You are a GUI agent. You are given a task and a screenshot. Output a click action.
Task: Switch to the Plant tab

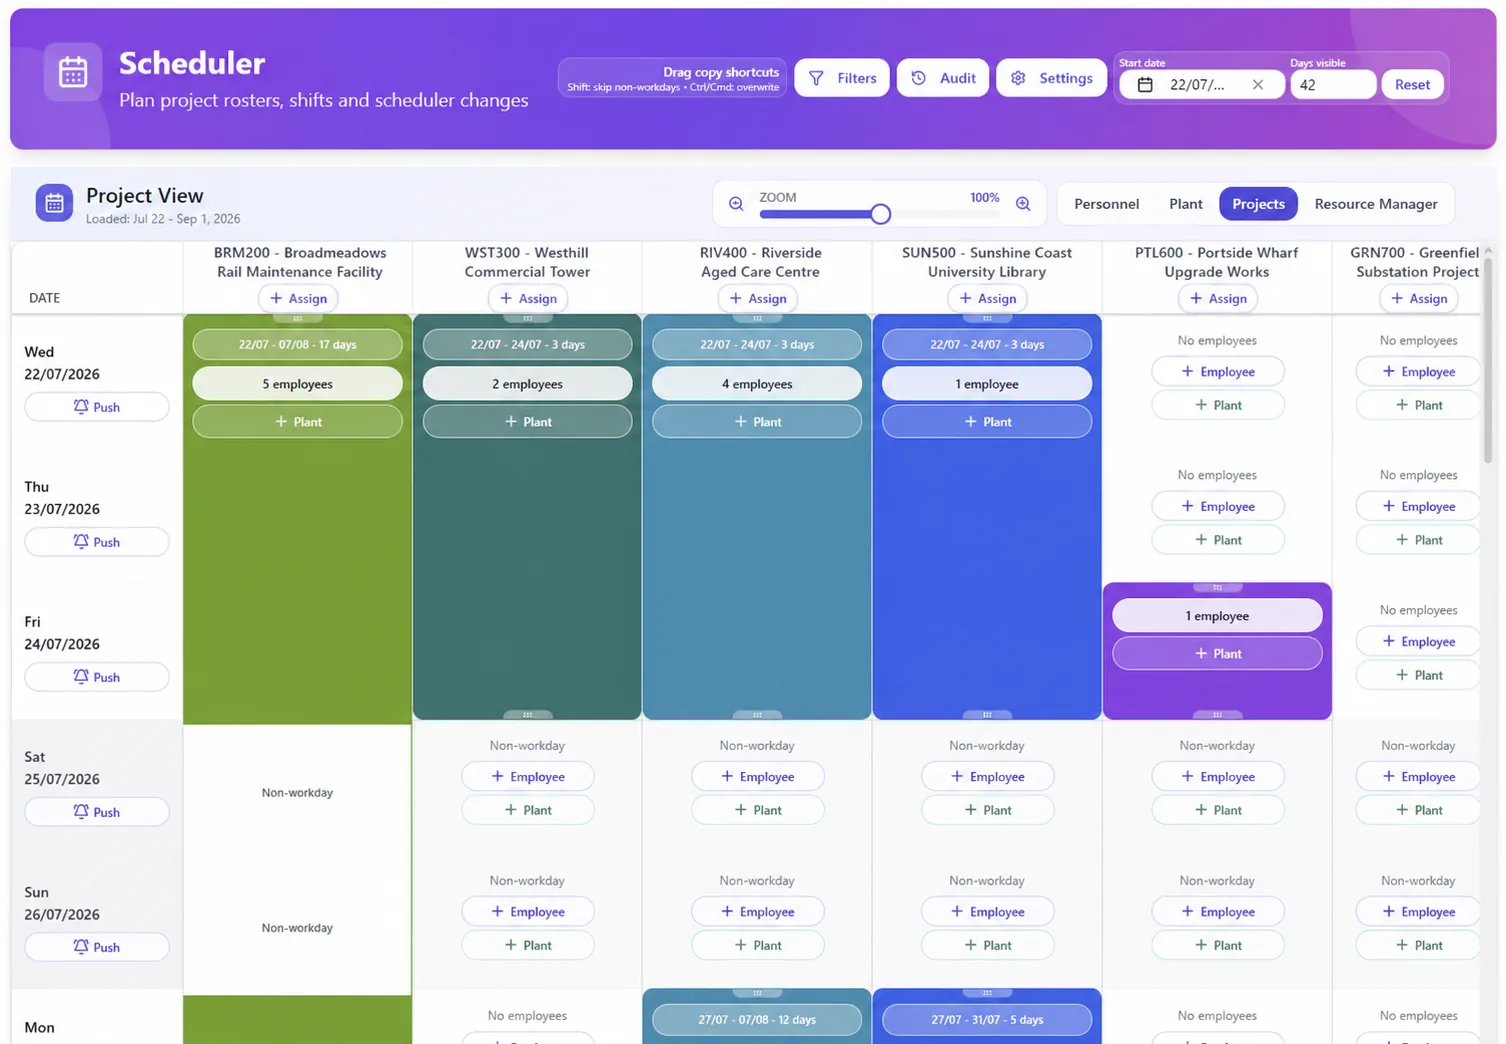pos(1185,204)
